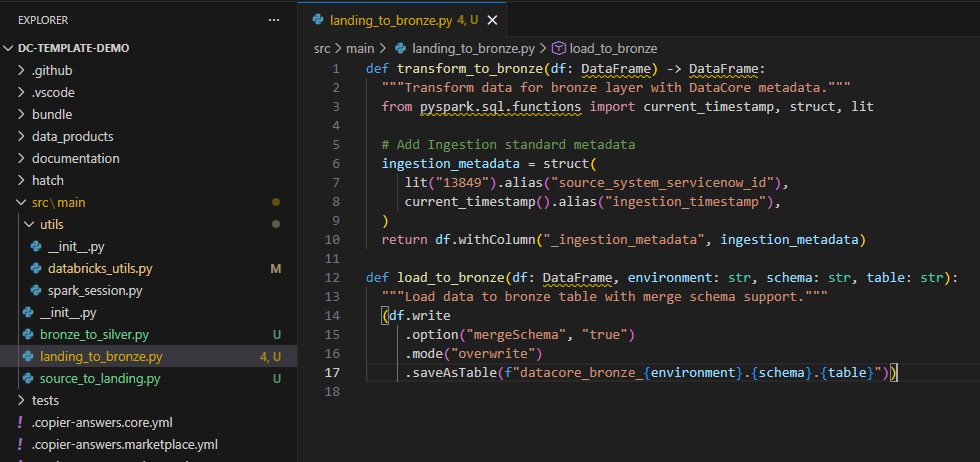Open .copier-answers.marketplace.yml file
The height and width of the screenshot is (462, 980).
click(125, 445)
